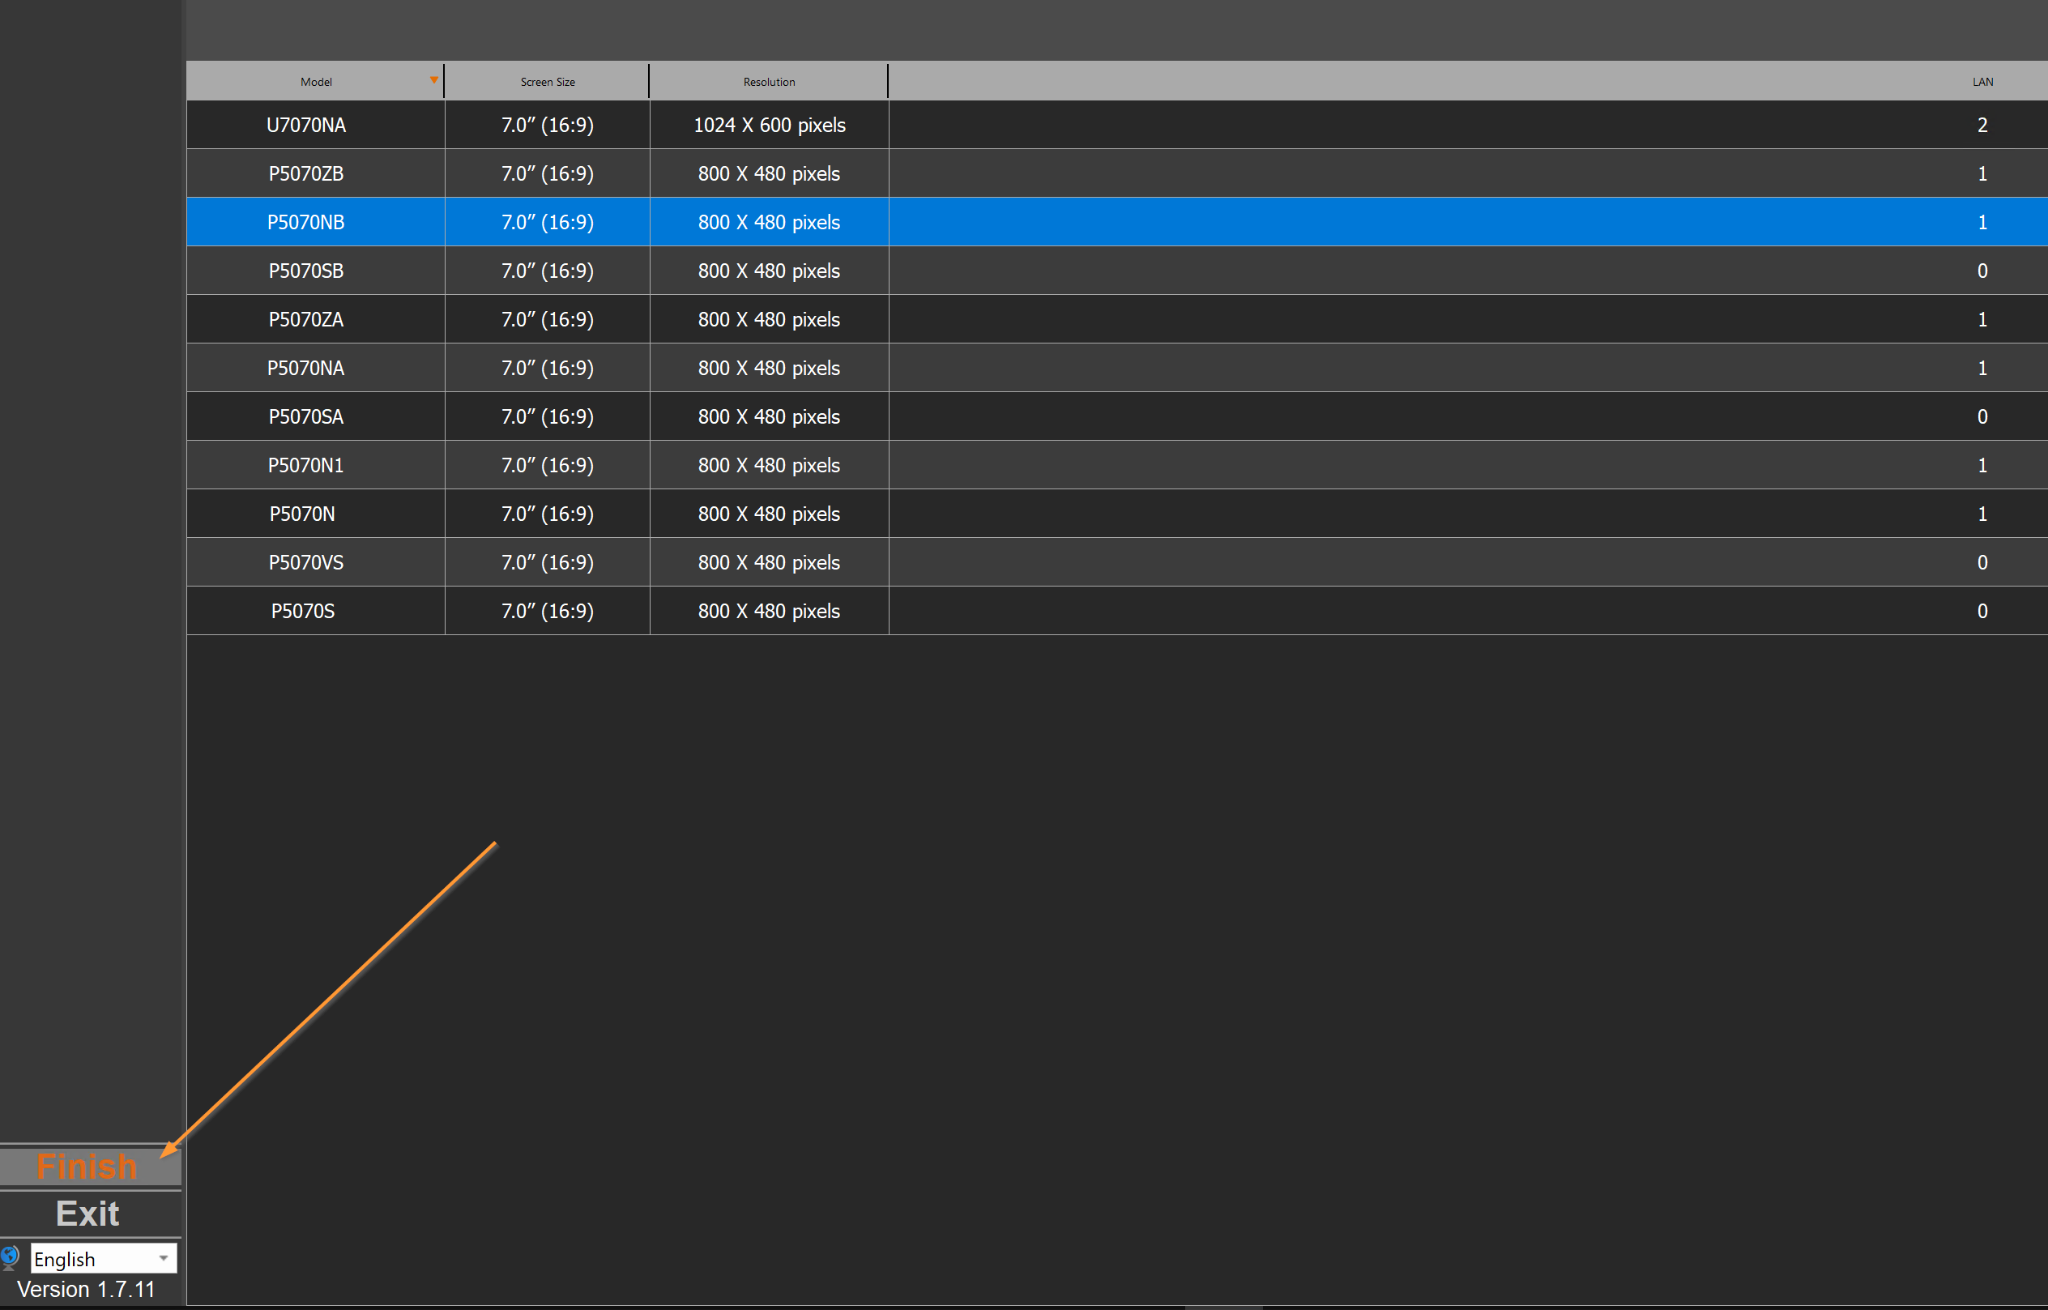Pick the P5070N model row
The image size is (2048, 1310).
(x=302, y=514)
